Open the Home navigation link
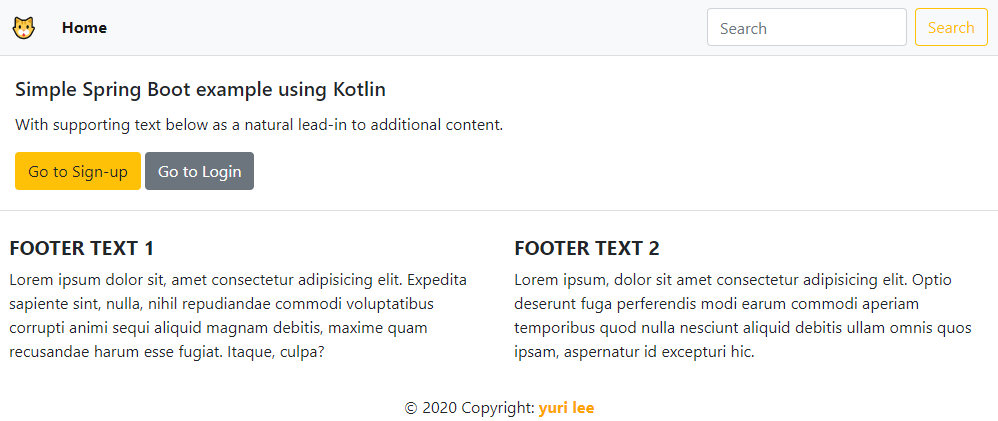Screen dimensions: 998x421 [x=85, y=28]
